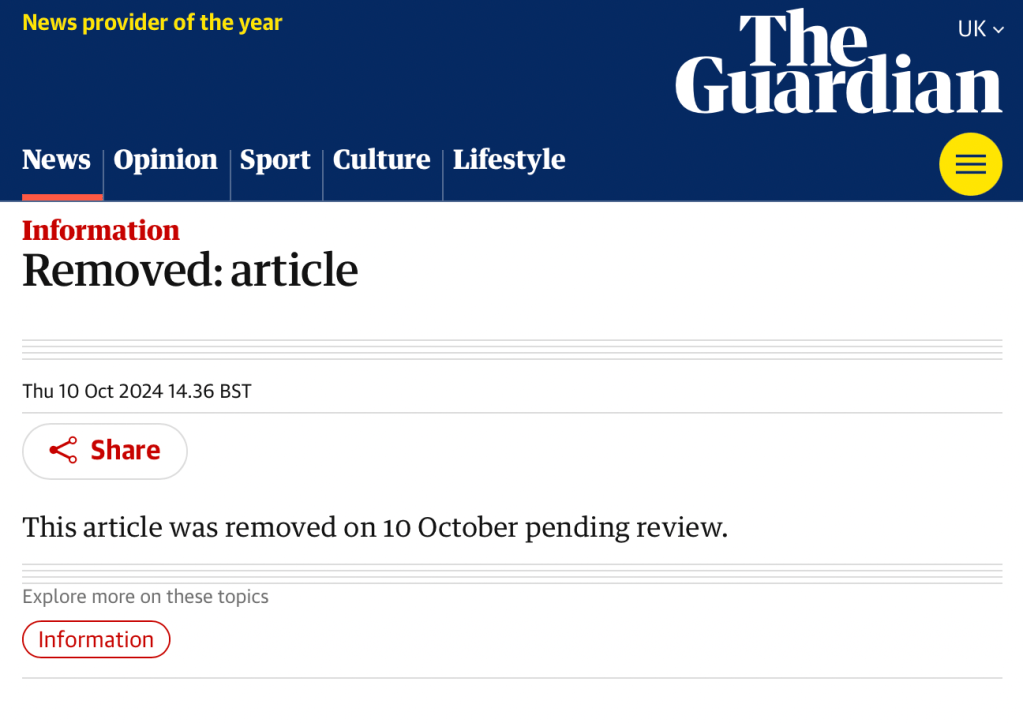1023x723 pixels.
Task: Click the article removed pending review text
Action: pos(375,527)
